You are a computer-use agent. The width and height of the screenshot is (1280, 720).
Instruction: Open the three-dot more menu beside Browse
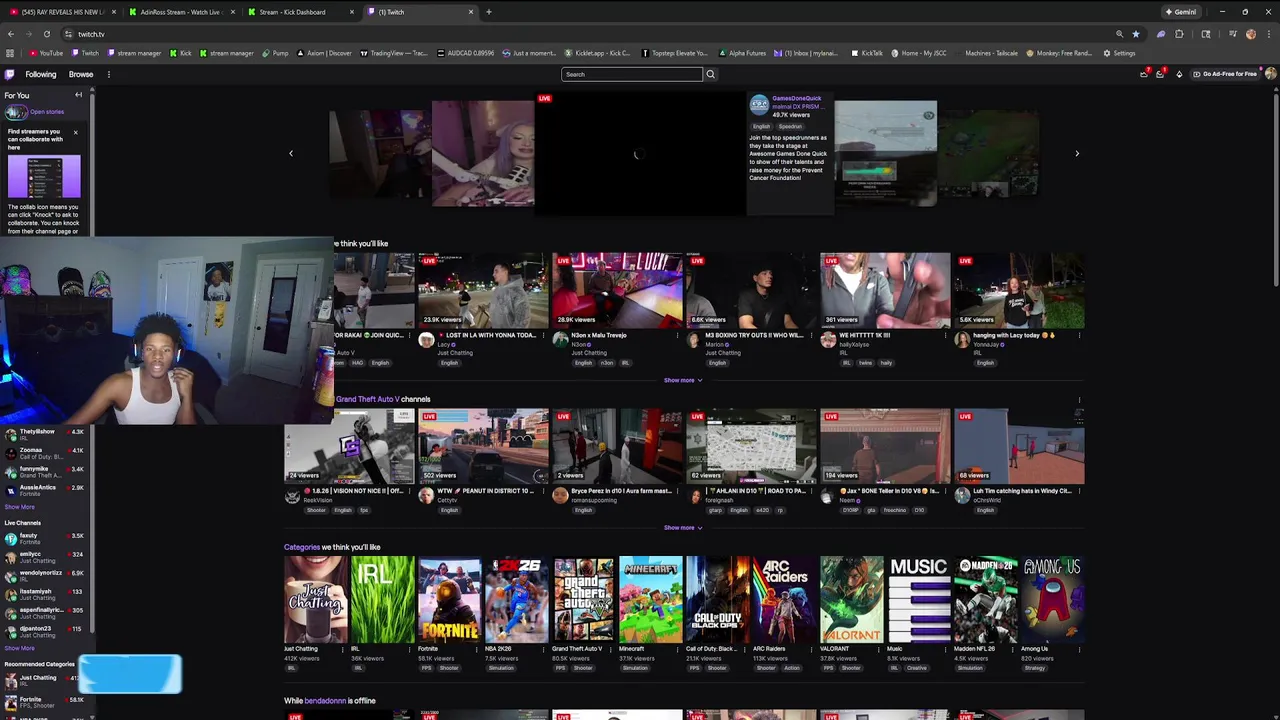pos(108,74)
